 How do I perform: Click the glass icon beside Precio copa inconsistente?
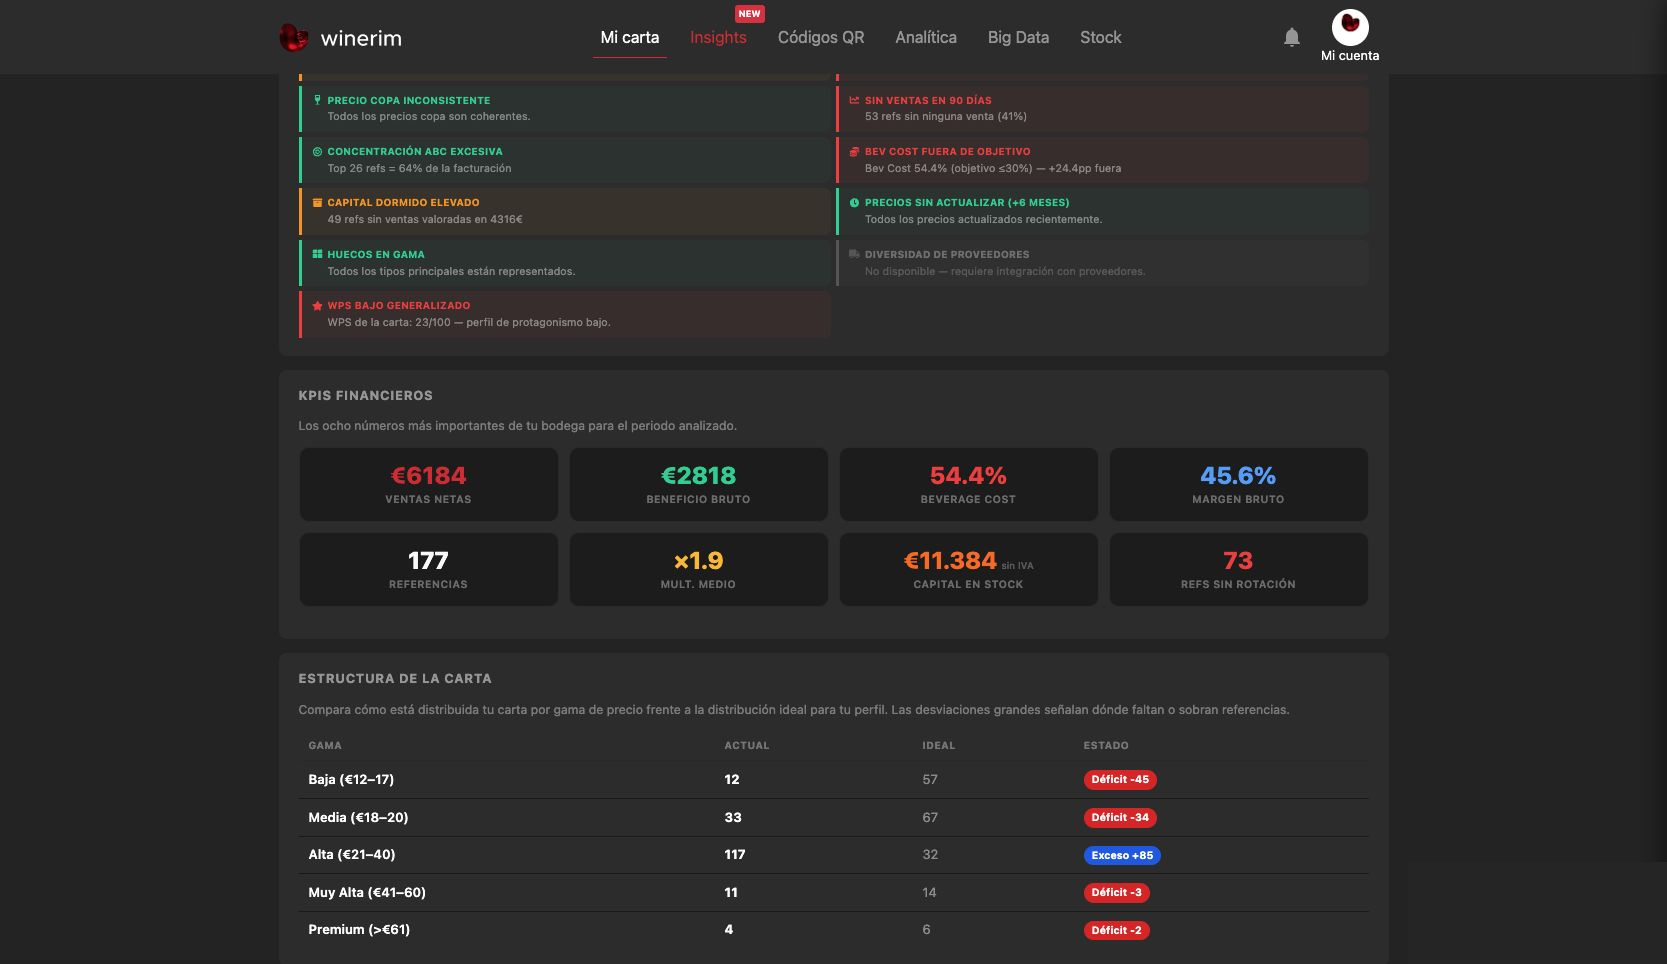[318, 100]
